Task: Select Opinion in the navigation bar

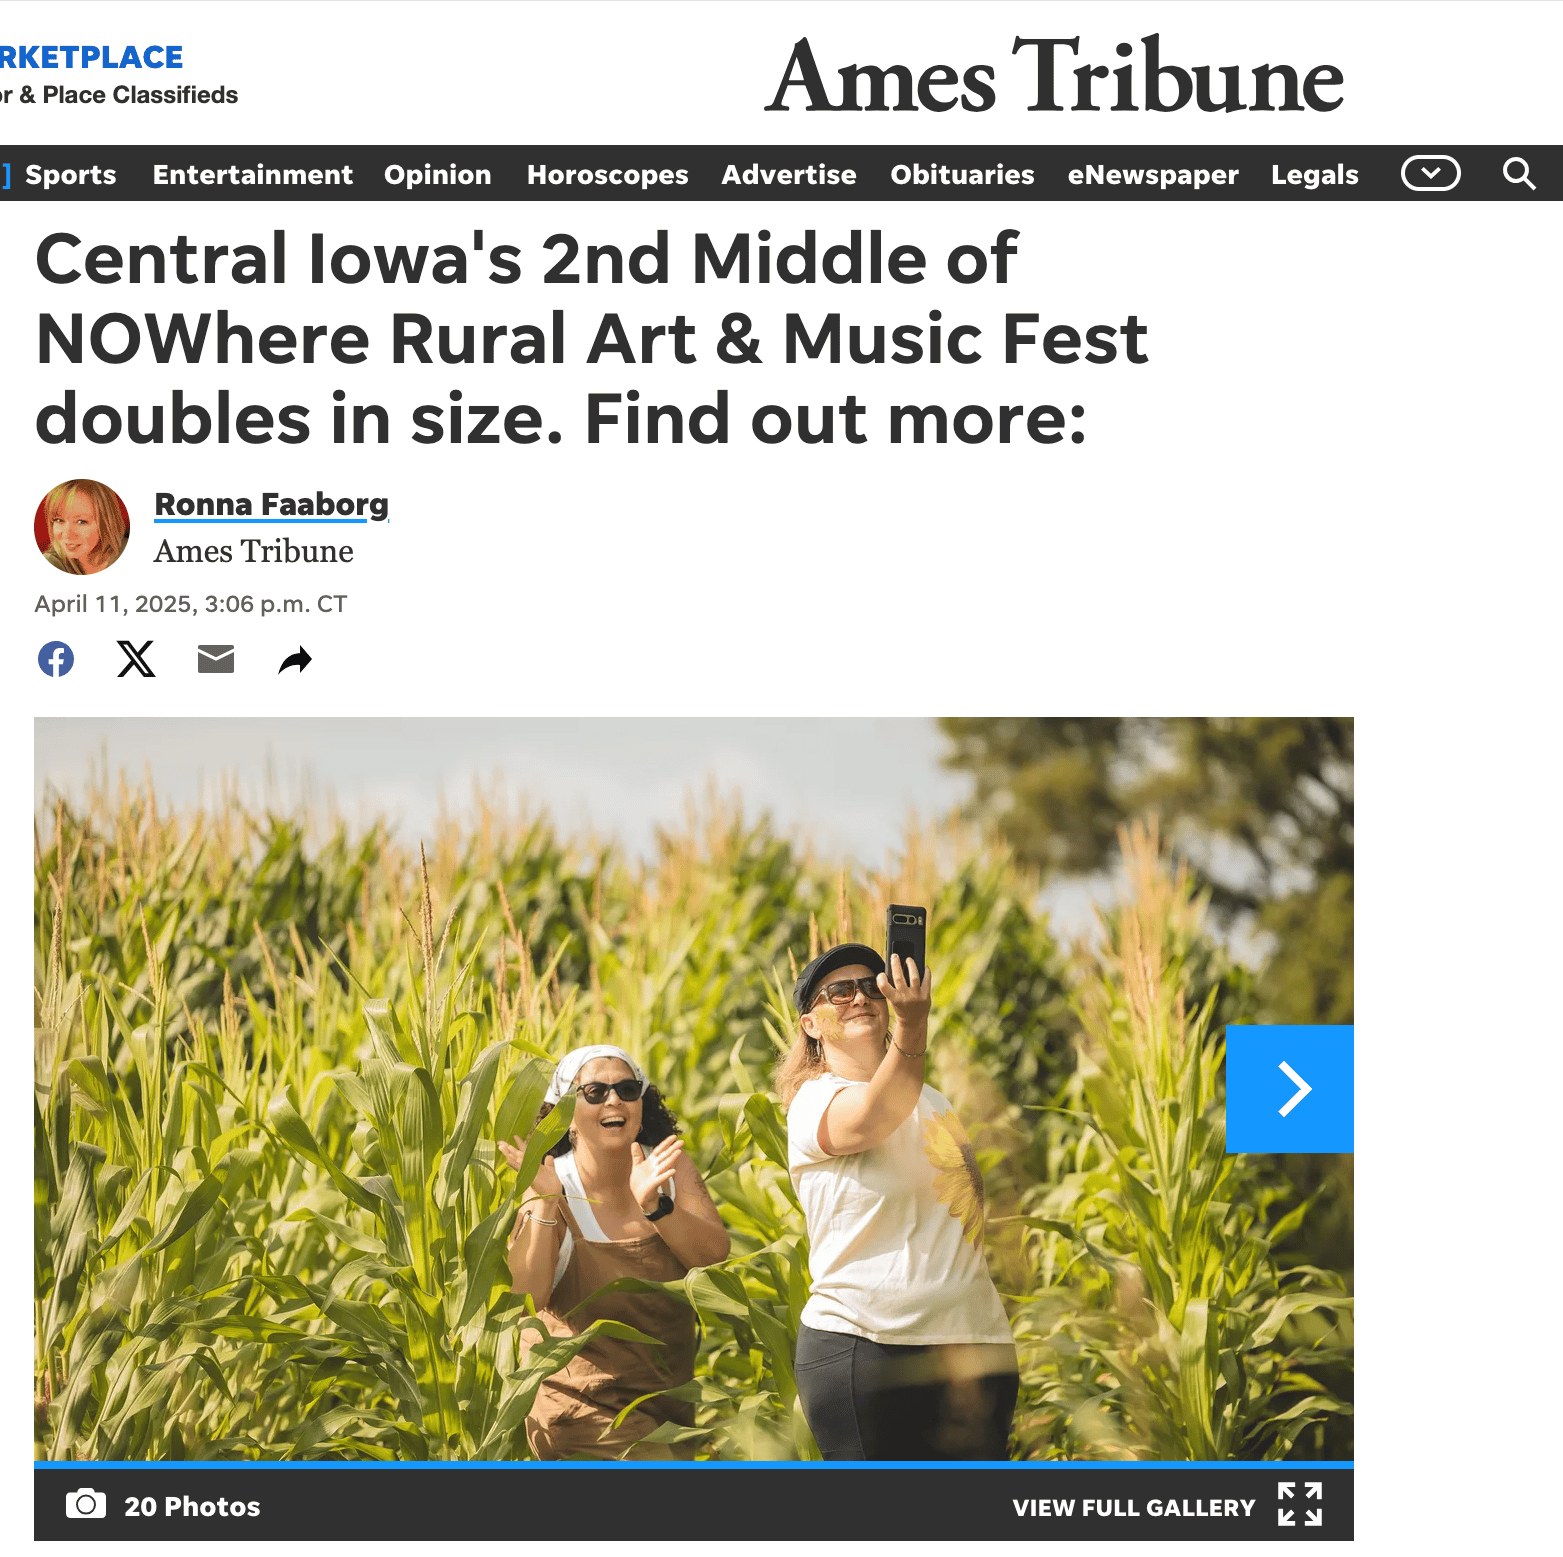Action: 438,174
